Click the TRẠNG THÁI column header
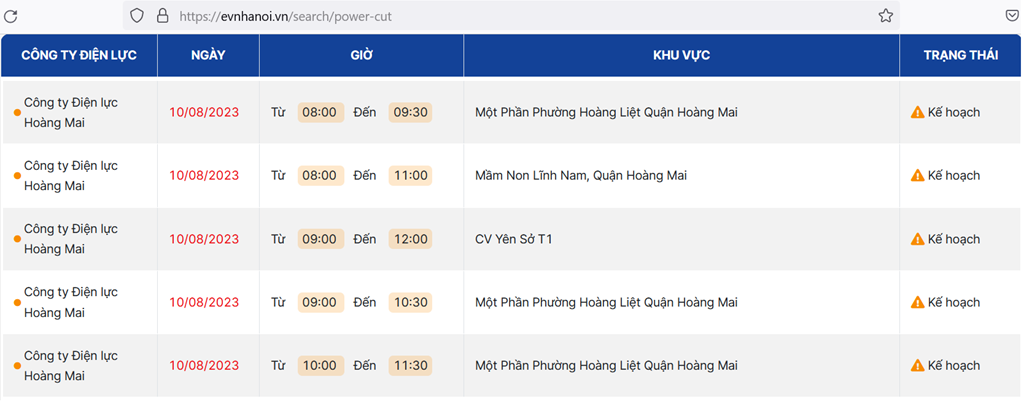This screenshot has width=1024, height=401. click(x=961, y=55)
